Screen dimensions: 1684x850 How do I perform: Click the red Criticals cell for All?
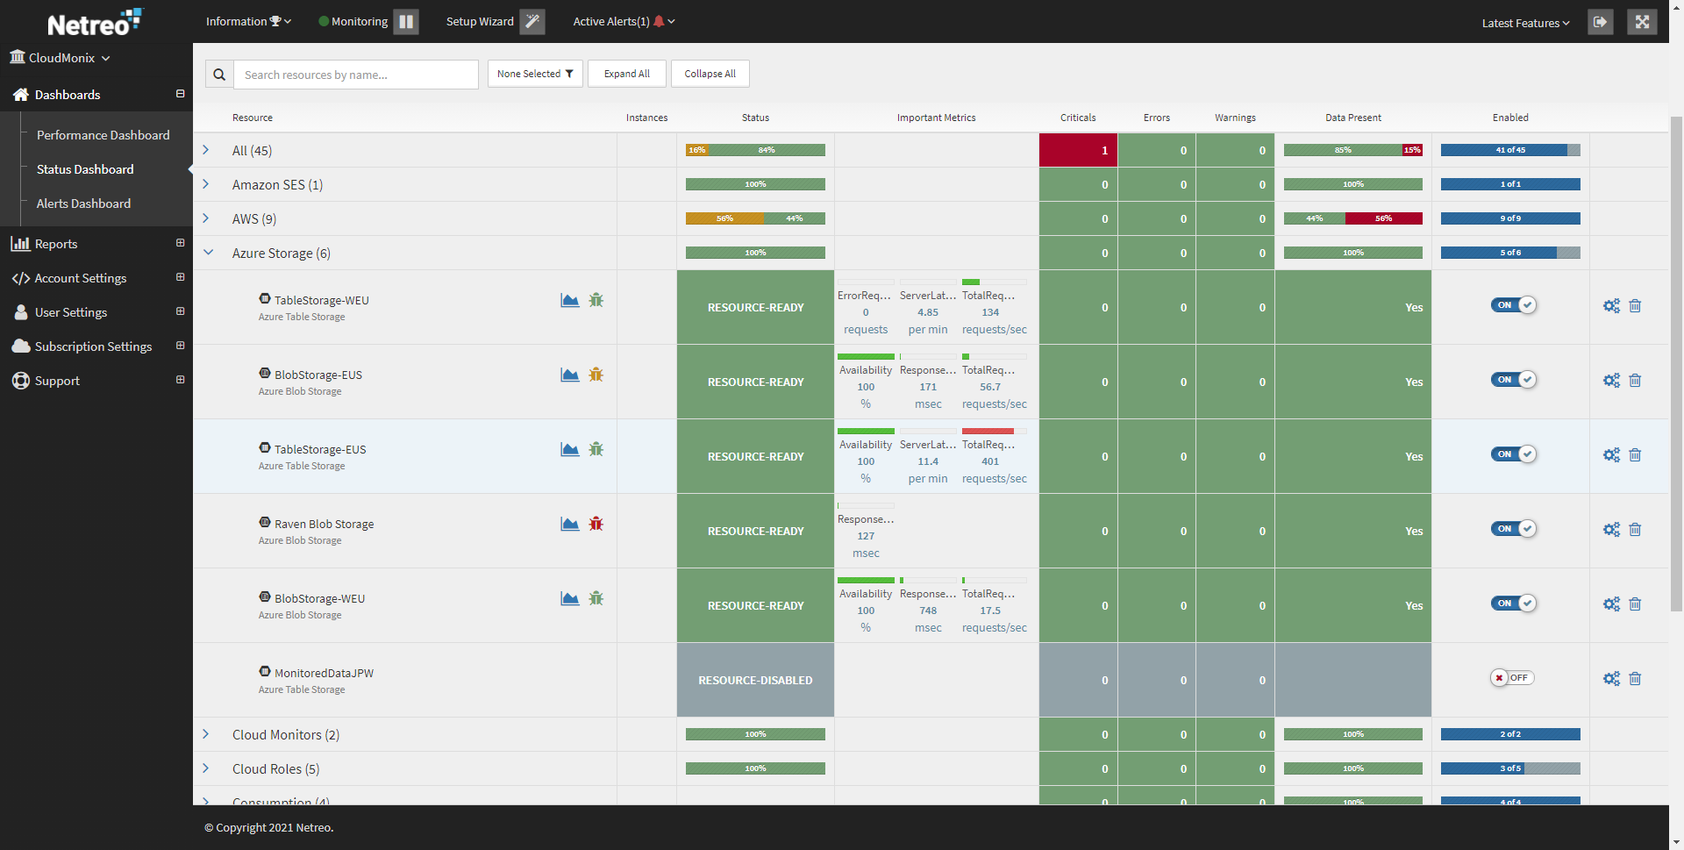(x=1078, y=150)
